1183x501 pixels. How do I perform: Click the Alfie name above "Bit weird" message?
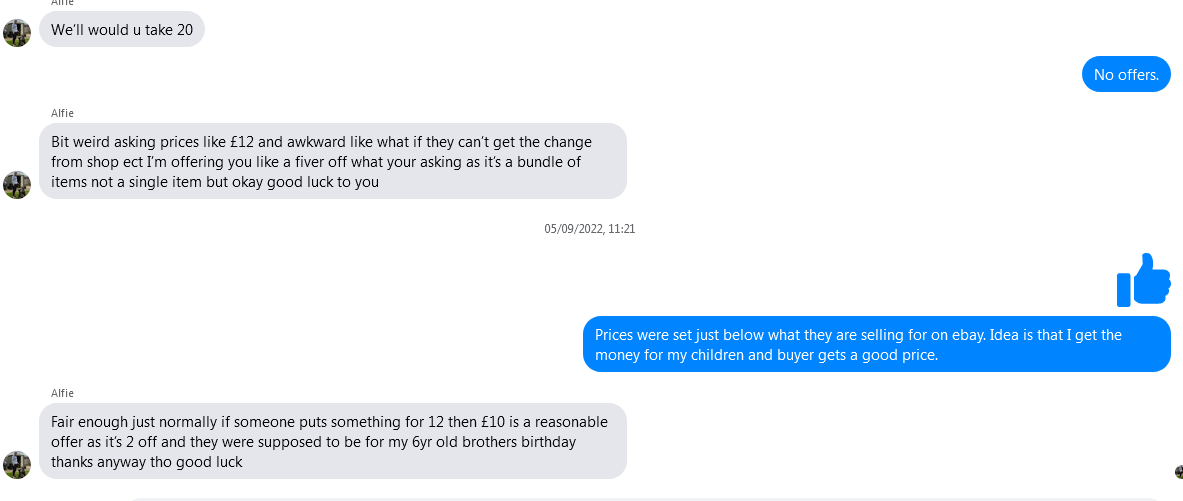tap(62, 113)
